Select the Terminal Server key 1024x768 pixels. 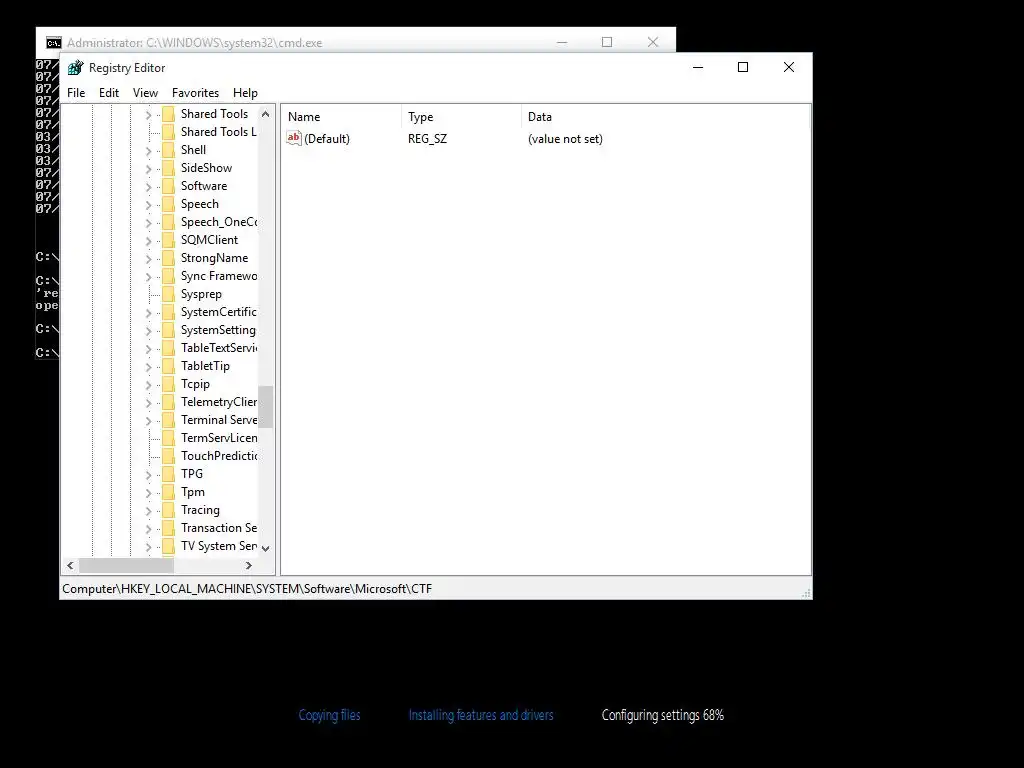(219, 420)
